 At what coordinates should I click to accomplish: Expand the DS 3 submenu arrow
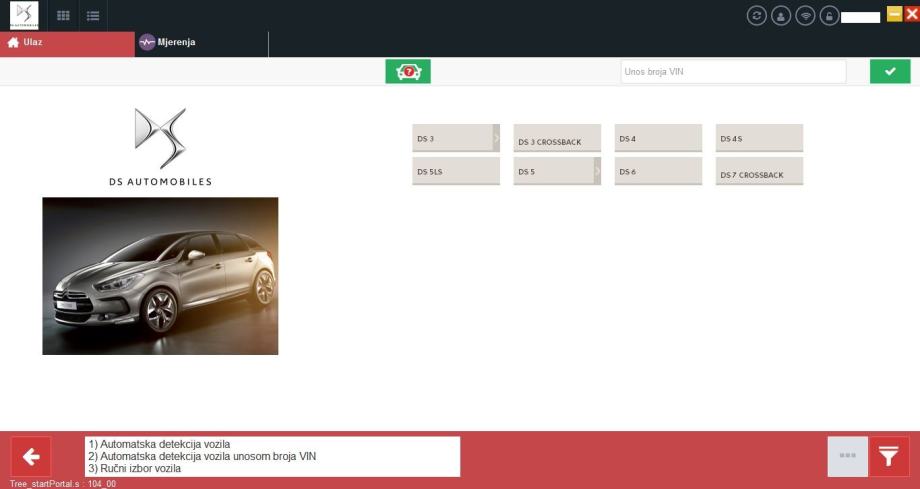pyautogui.click(x=496, y=139)
